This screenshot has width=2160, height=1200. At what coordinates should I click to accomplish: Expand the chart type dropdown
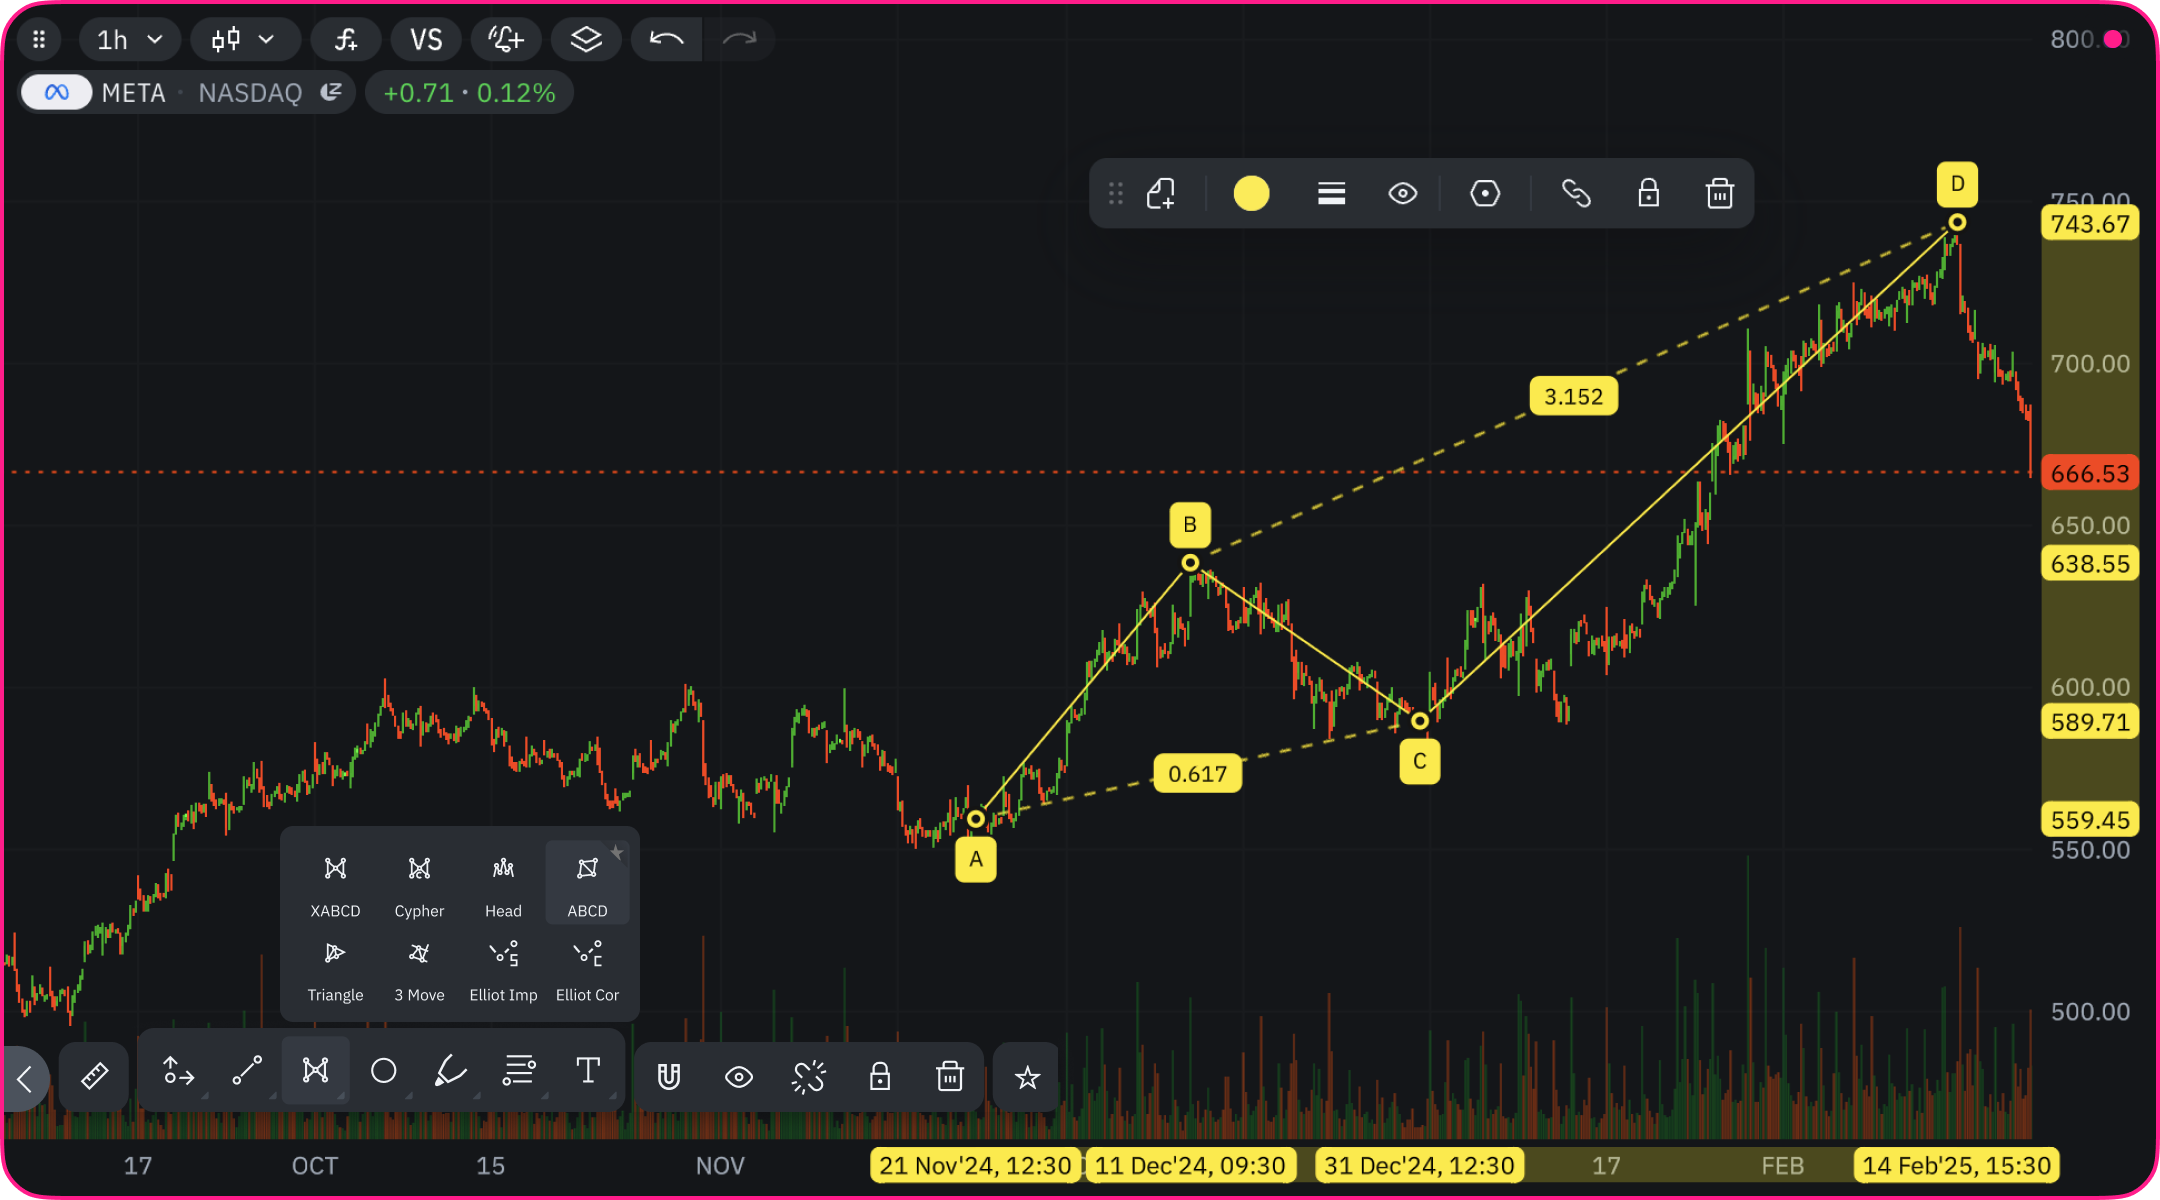(244, 40)
